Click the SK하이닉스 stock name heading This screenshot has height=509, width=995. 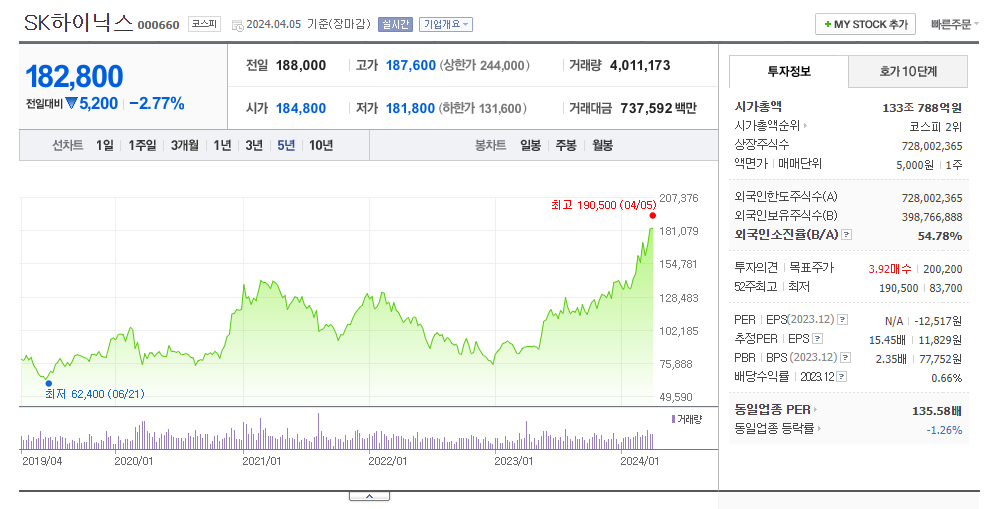point(79,23)
